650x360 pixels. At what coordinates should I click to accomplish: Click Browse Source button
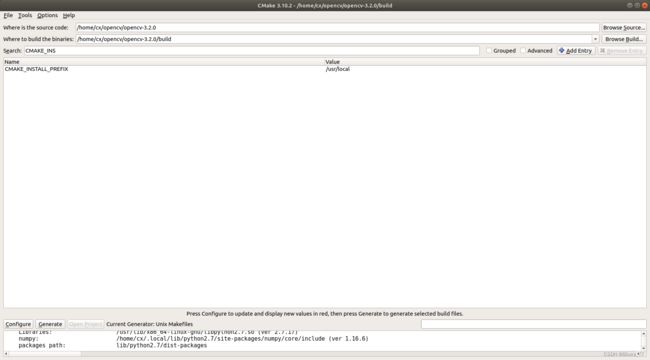[x=623, y=27]
